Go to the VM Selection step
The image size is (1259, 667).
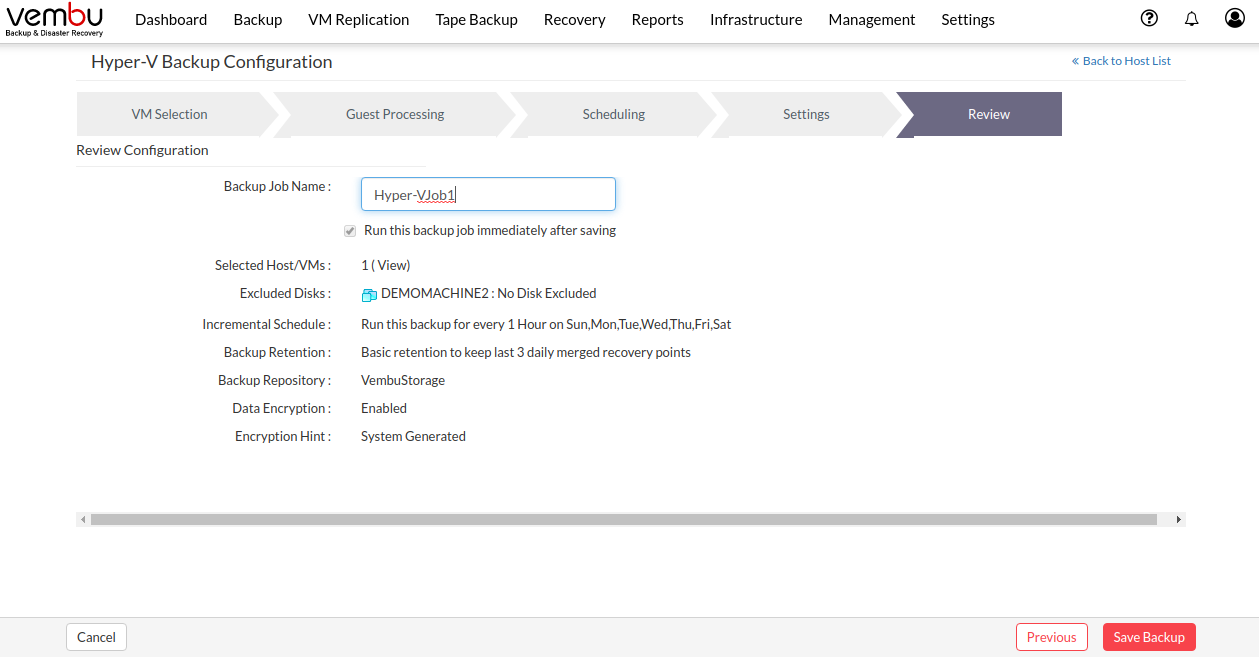click(170, 114)
